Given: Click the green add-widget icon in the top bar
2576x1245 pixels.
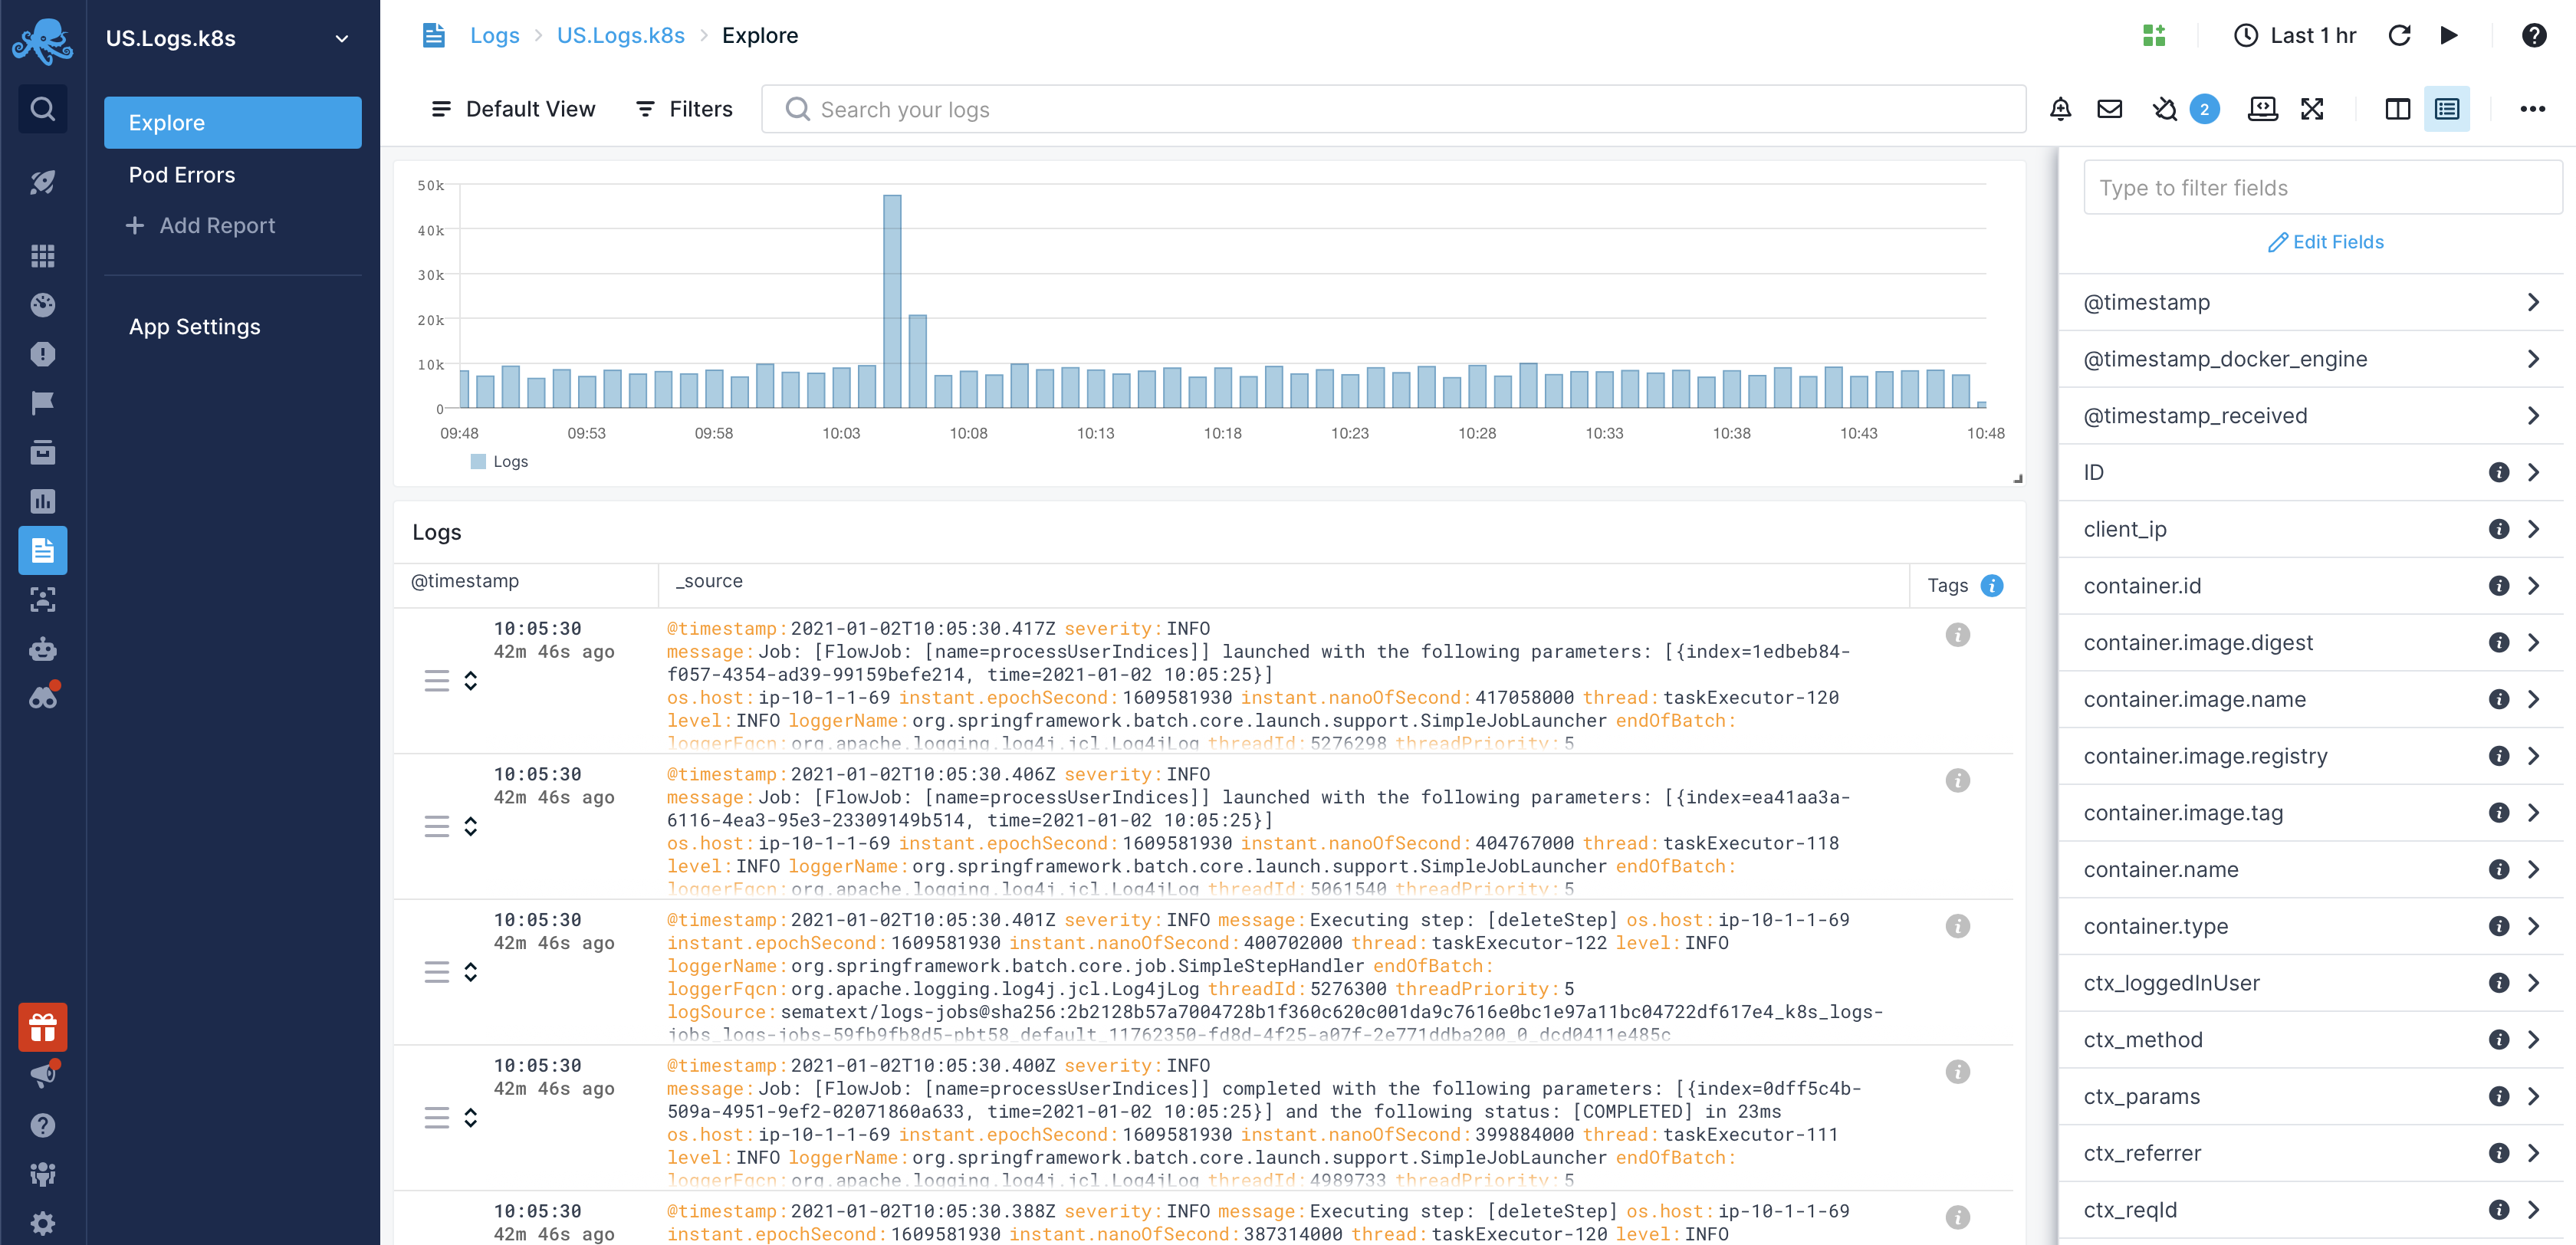Looking at the screenshot, I should point(2154,36).
